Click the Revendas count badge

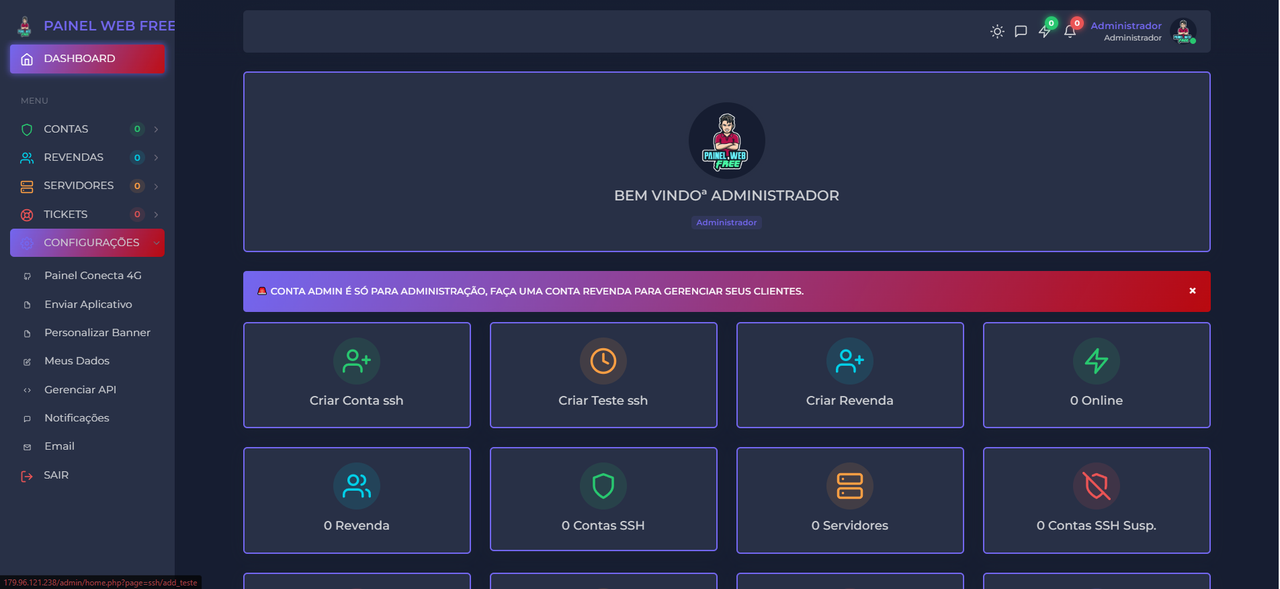tap(137, 158)
